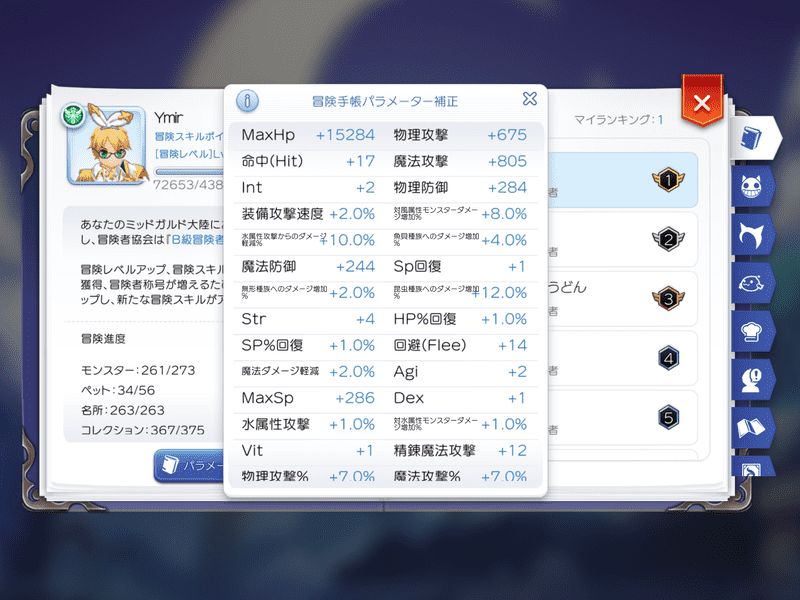Screen dimensions: 800x600
Task: Close the parameter correction popup
Action: (530, 98)
